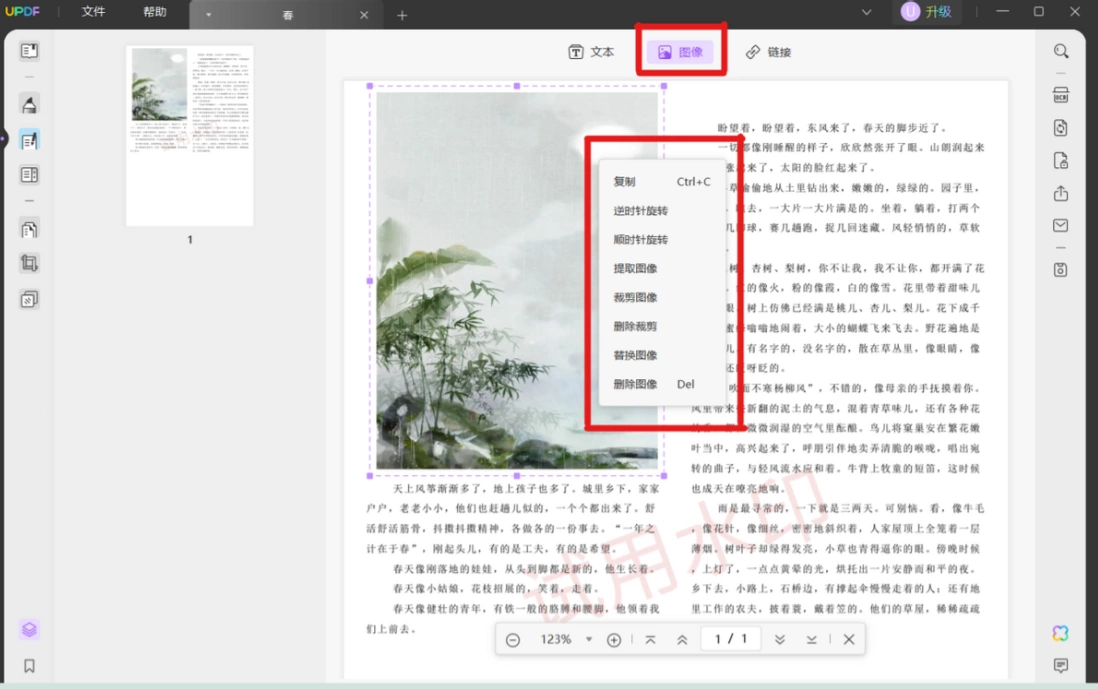1098x689 pixels.
Task: Click the OCR recognition icon
Action: click(x=1061, y=95)
